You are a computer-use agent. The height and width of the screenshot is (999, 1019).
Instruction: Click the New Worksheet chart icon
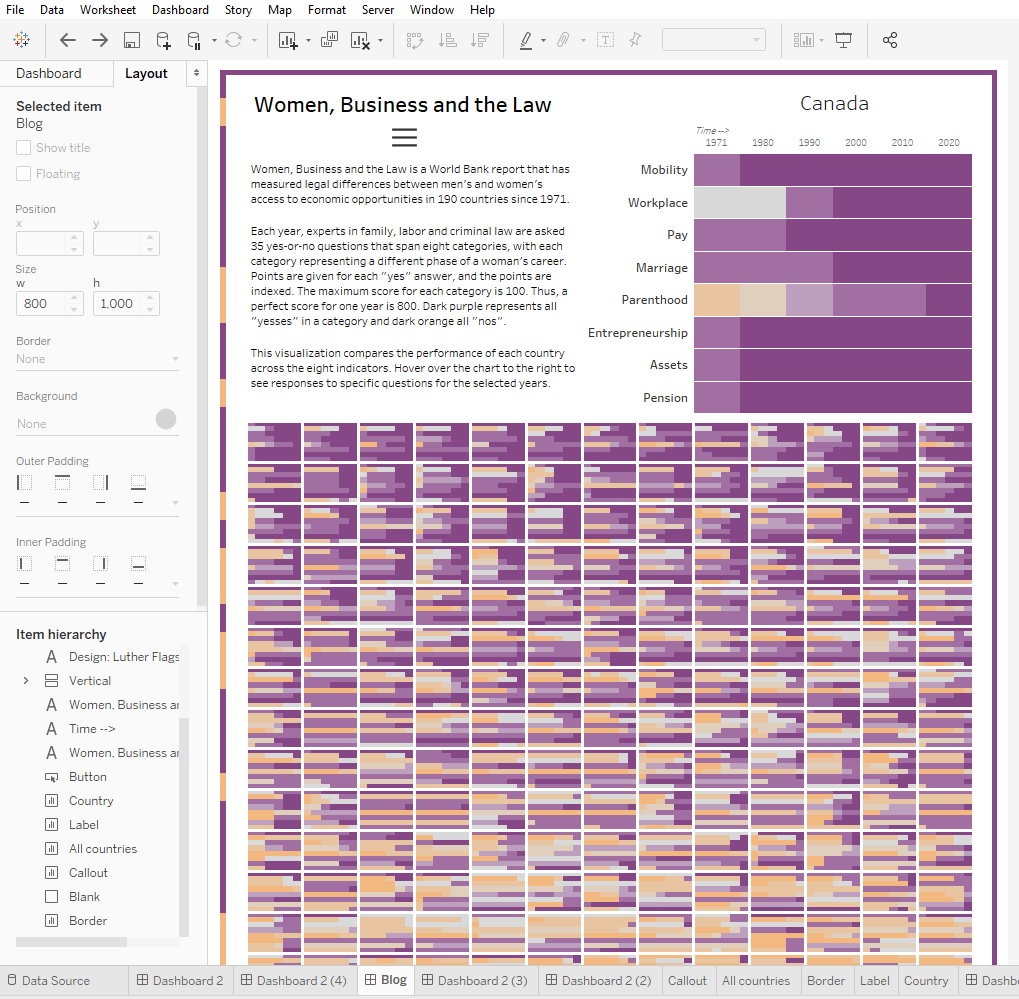(x=288, y=40)
